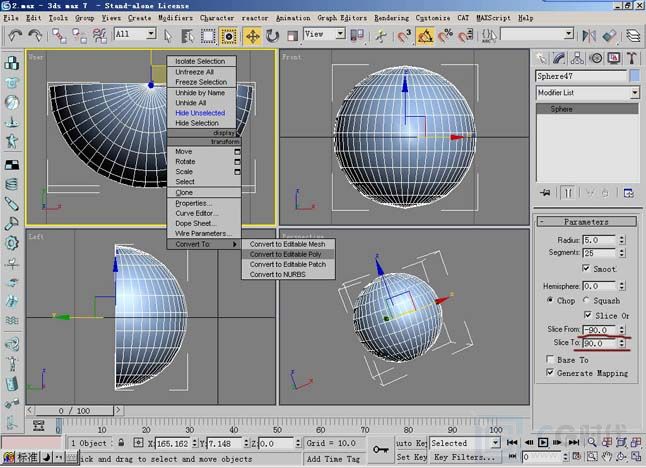Click the Auto Key button

(412, 443)
